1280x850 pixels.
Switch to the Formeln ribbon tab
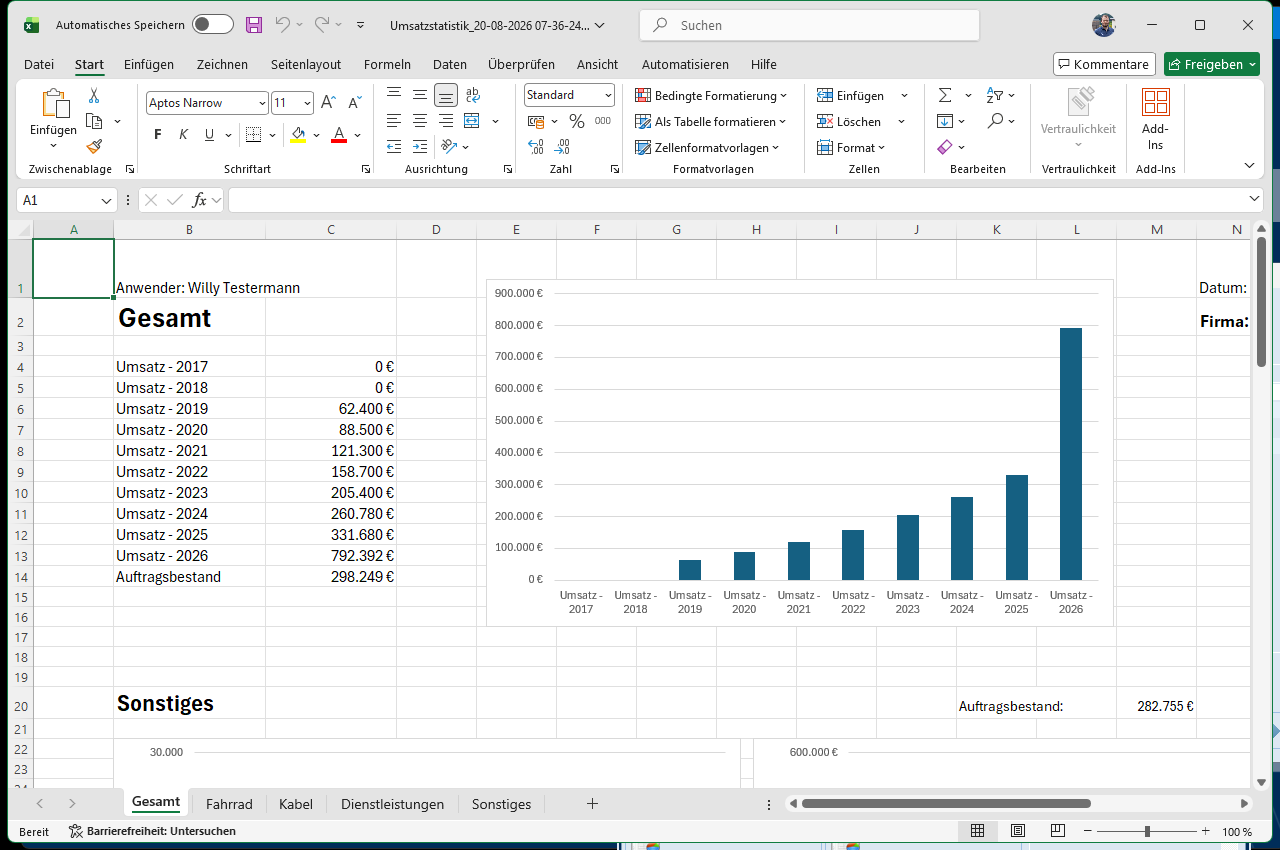point(387,64)
